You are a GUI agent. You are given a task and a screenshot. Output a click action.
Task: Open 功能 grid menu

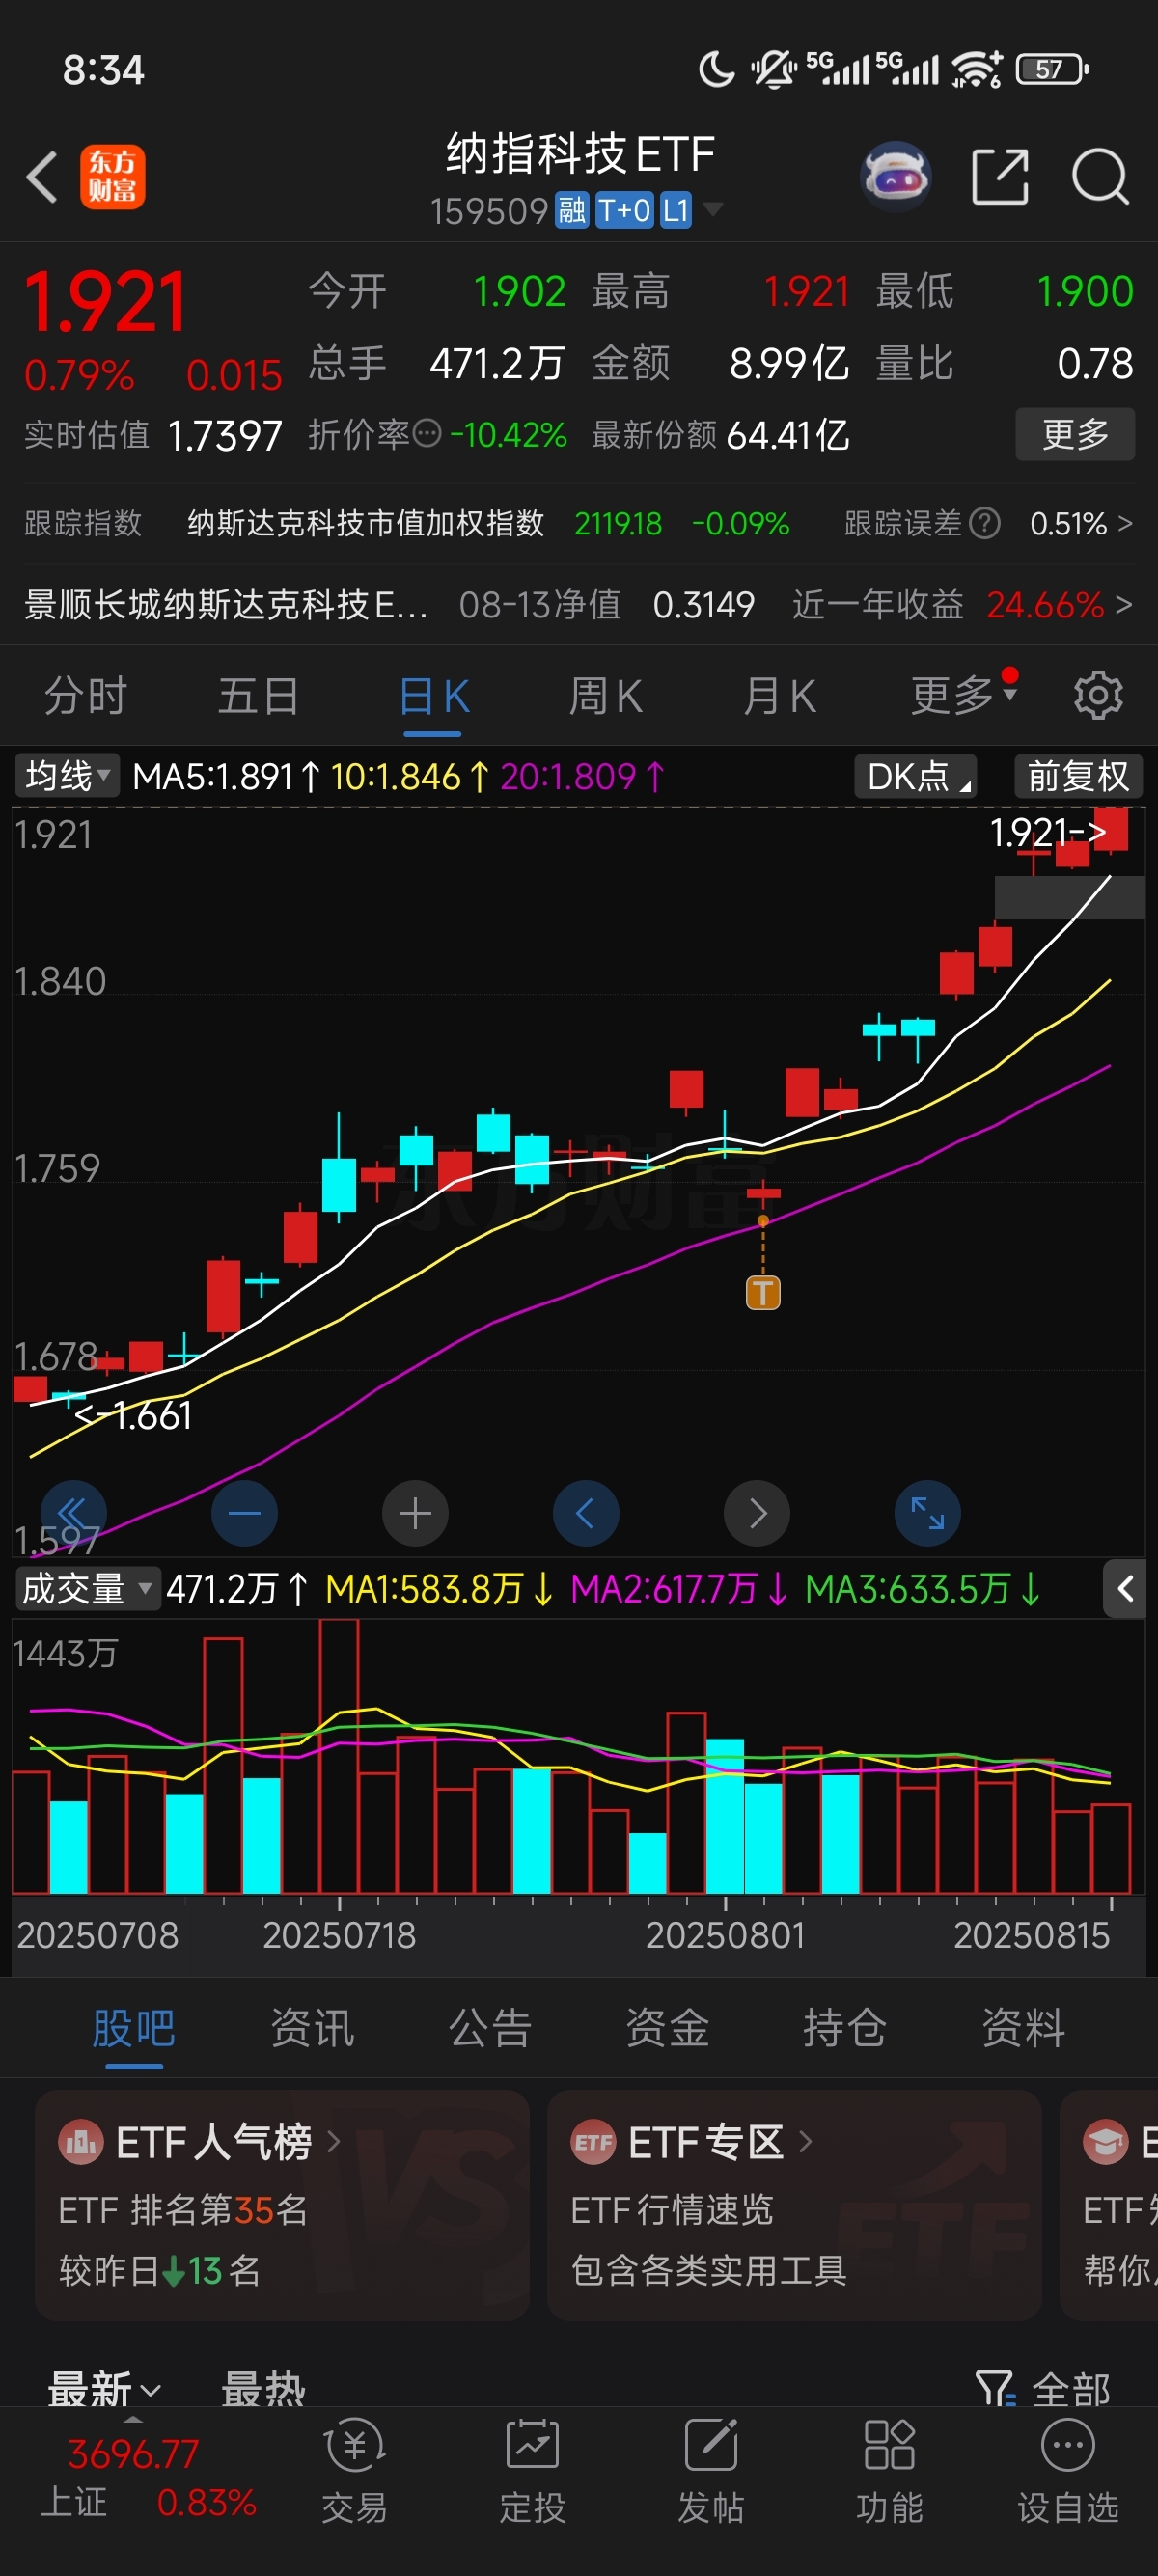point(889,2470)
